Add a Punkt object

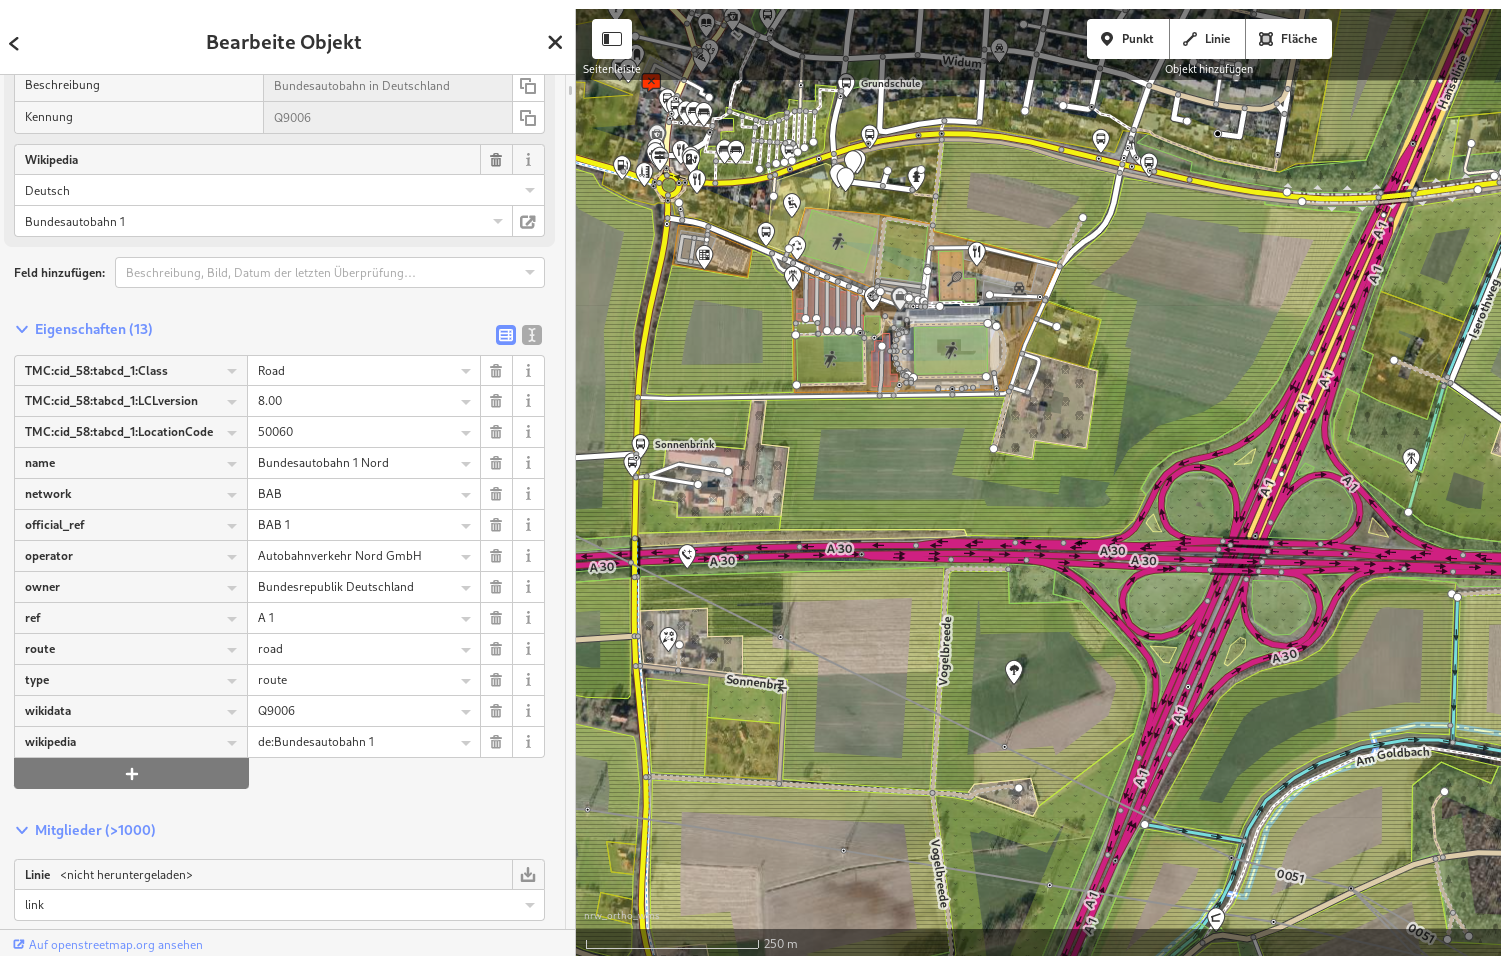tap(1128, 39)
